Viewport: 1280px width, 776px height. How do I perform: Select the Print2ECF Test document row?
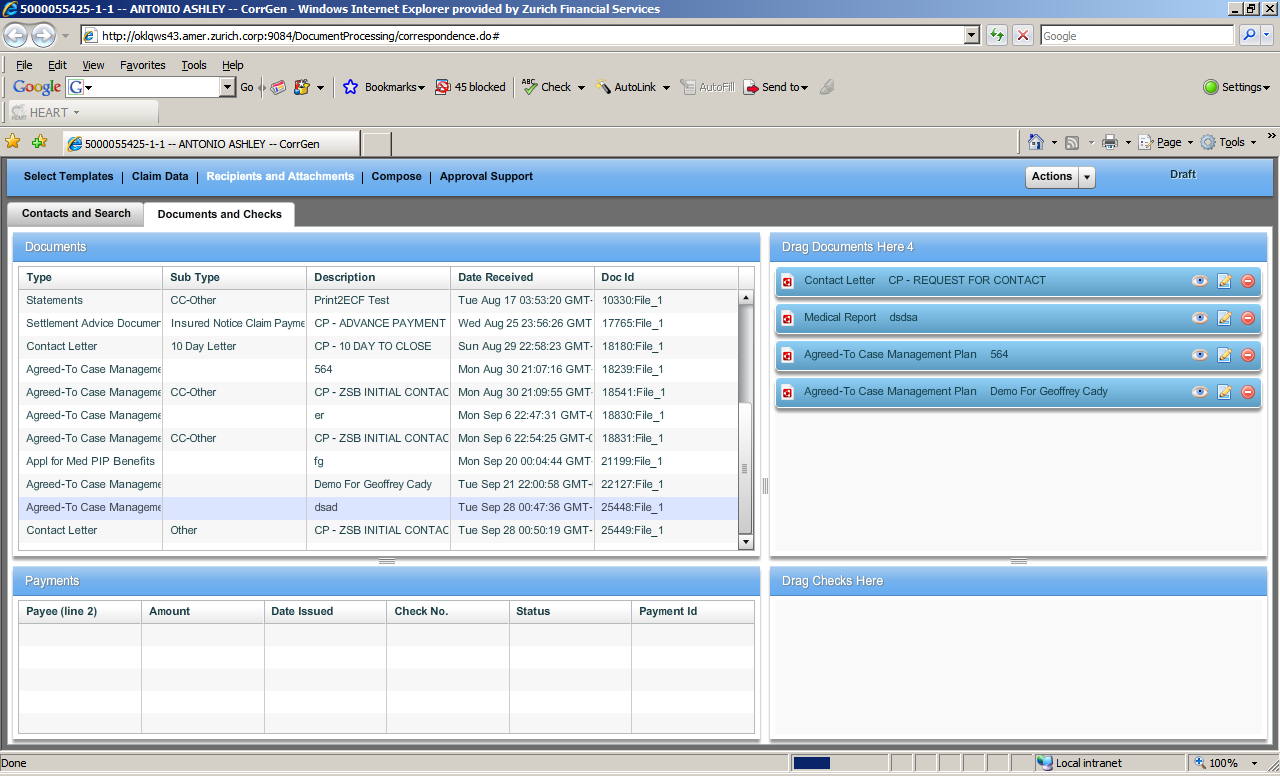coord(378,301)
